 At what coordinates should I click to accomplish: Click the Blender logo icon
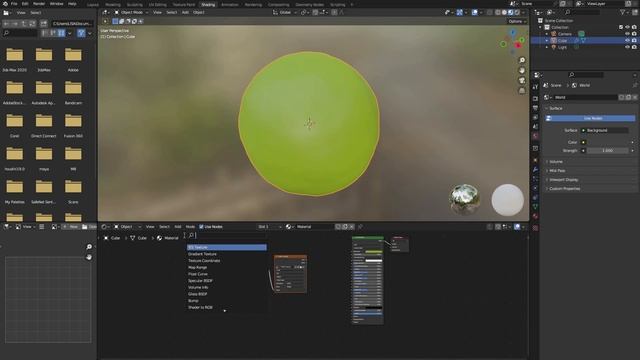point(5,4)
